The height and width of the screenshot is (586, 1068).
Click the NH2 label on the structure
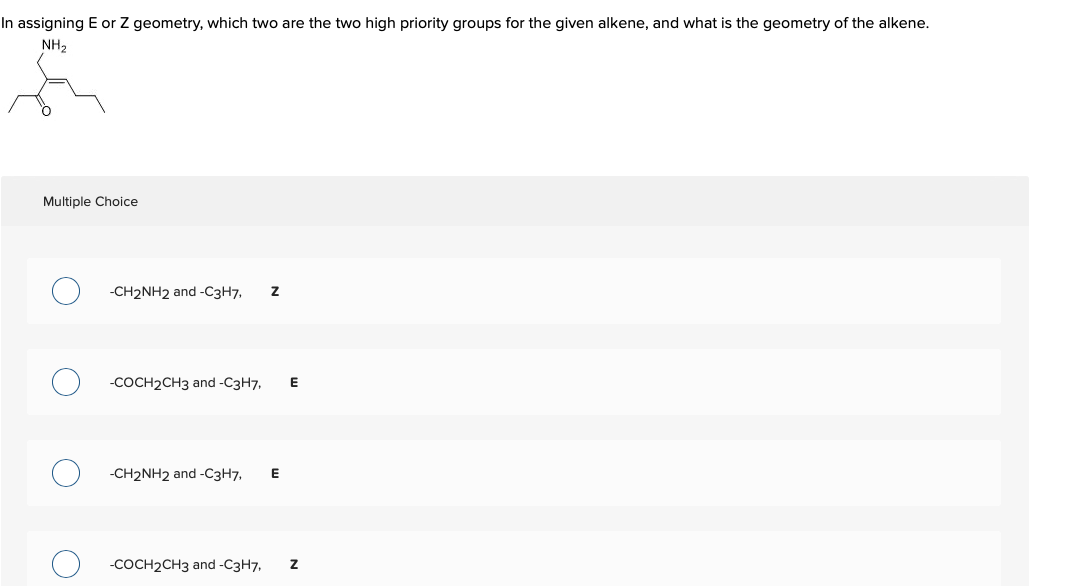click(53, 45)
